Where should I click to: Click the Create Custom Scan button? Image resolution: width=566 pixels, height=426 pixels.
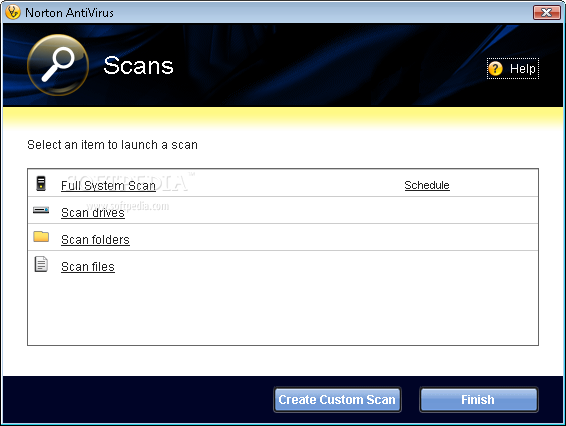pos(337,399)
